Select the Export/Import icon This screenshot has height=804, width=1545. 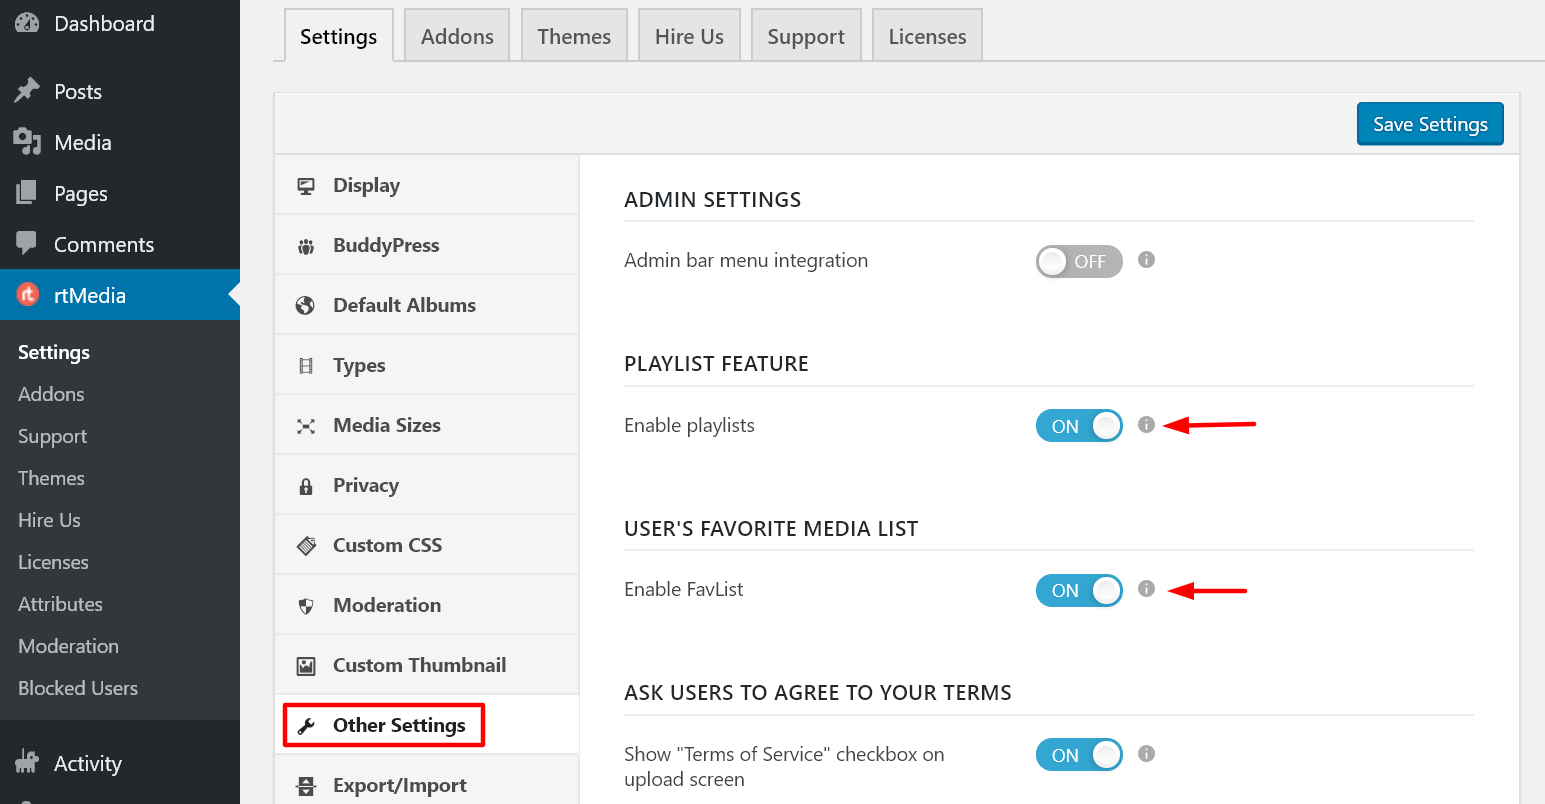(x=305, y=786)
